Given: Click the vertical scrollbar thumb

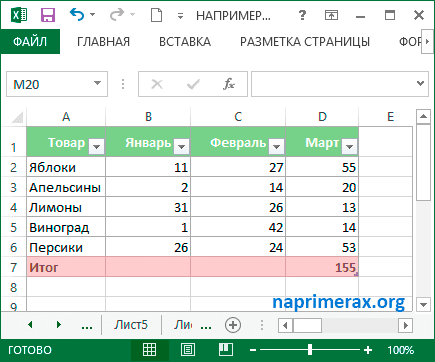Looking at the screenshot, I should (x=423, y=162).
